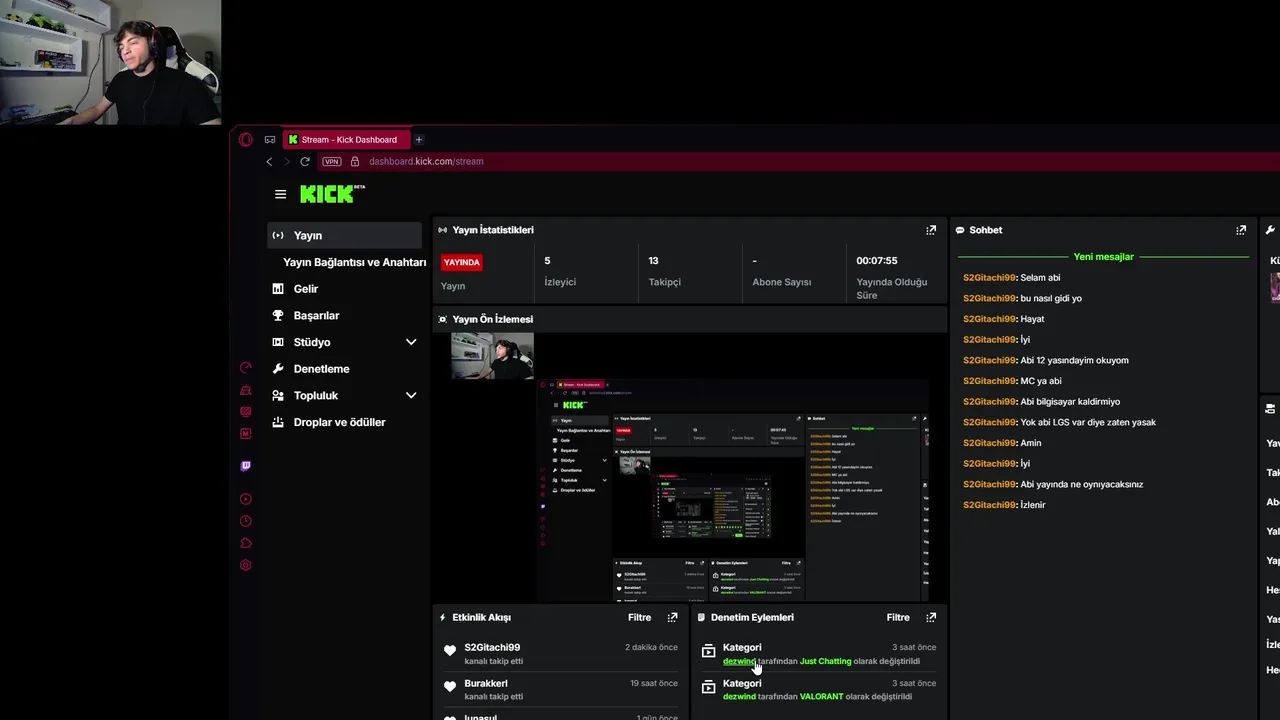
Task: Pop out the Denetim Eylemleri panel
Action: 931,618
